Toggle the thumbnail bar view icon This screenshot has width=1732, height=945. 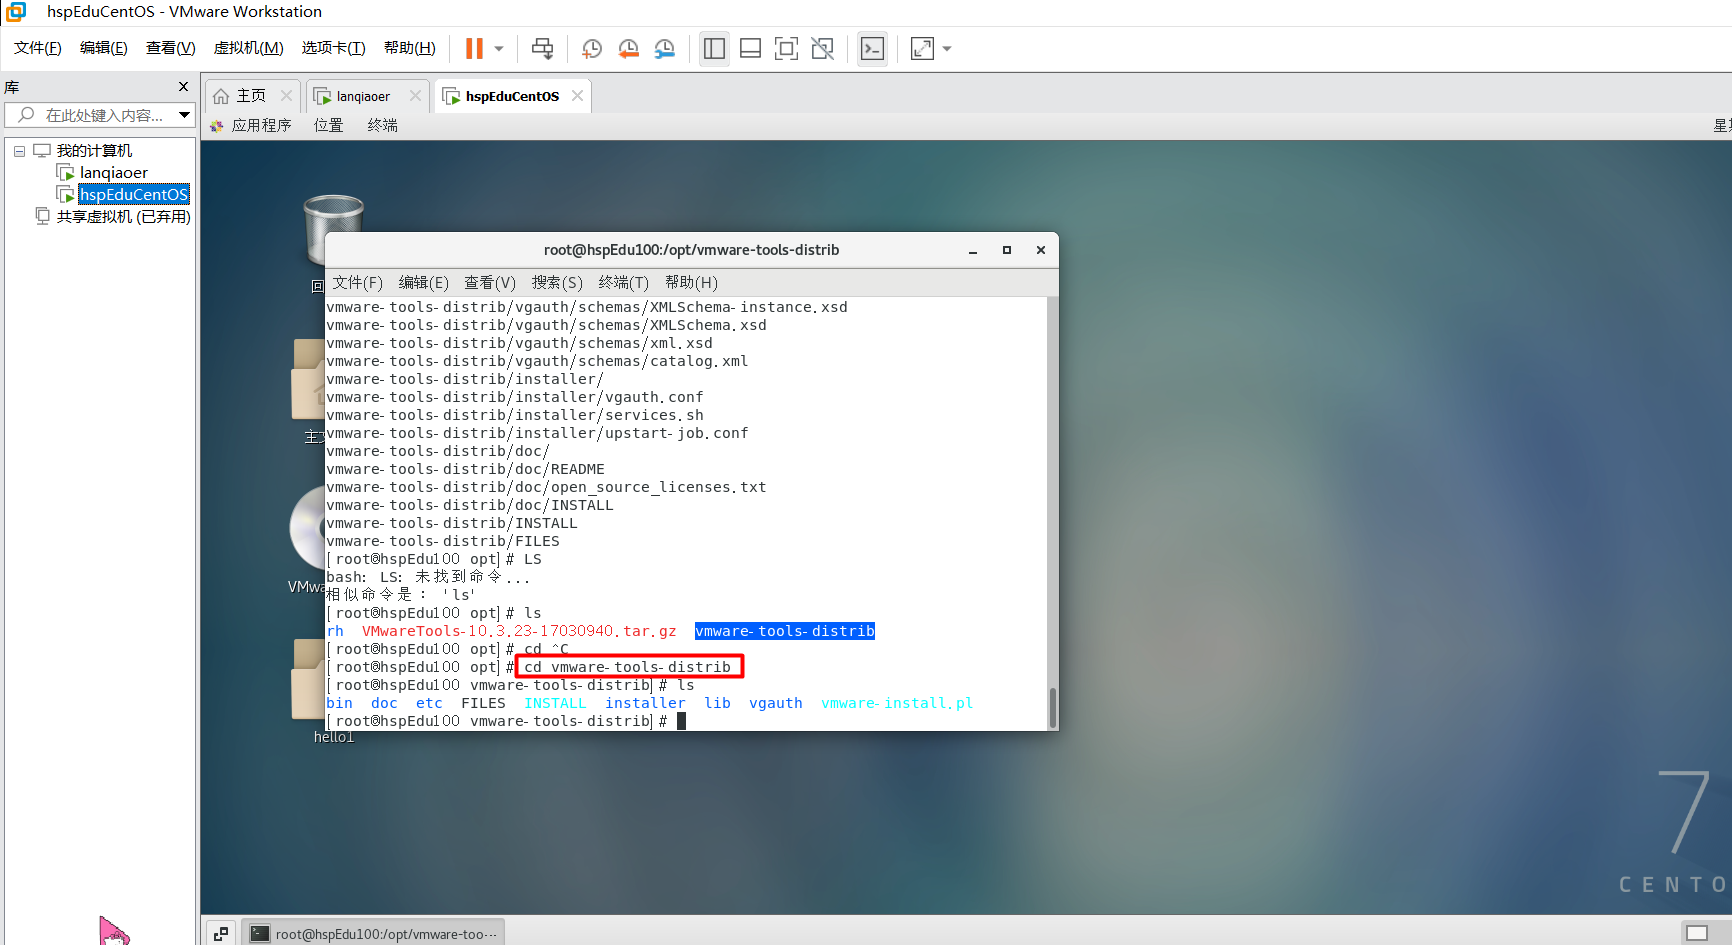point(750,48)
